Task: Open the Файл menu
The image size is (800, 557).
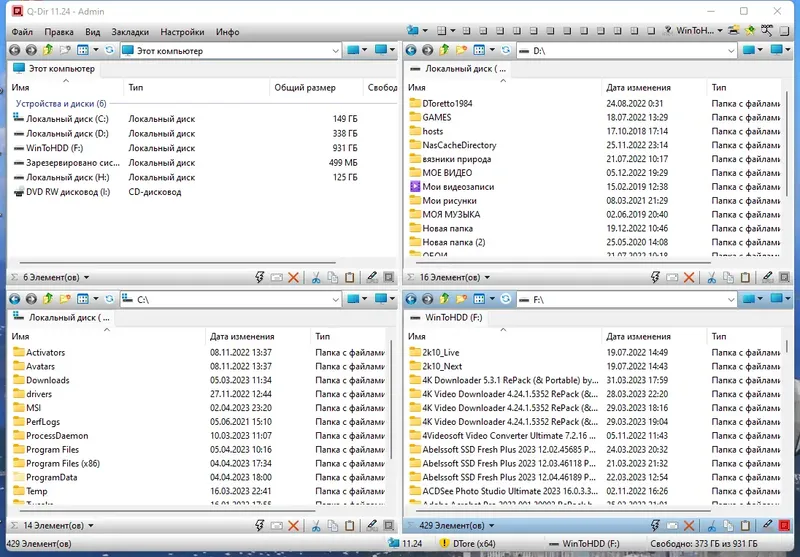Action: point(22,32)
